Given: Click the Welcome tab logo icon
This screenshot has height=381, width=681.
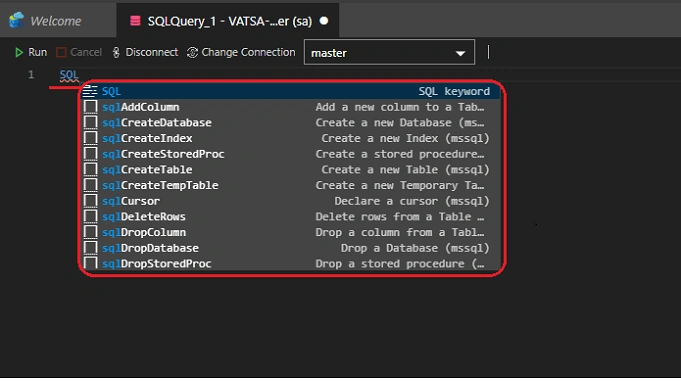Looking at the screenshot, I should [17, 20].
